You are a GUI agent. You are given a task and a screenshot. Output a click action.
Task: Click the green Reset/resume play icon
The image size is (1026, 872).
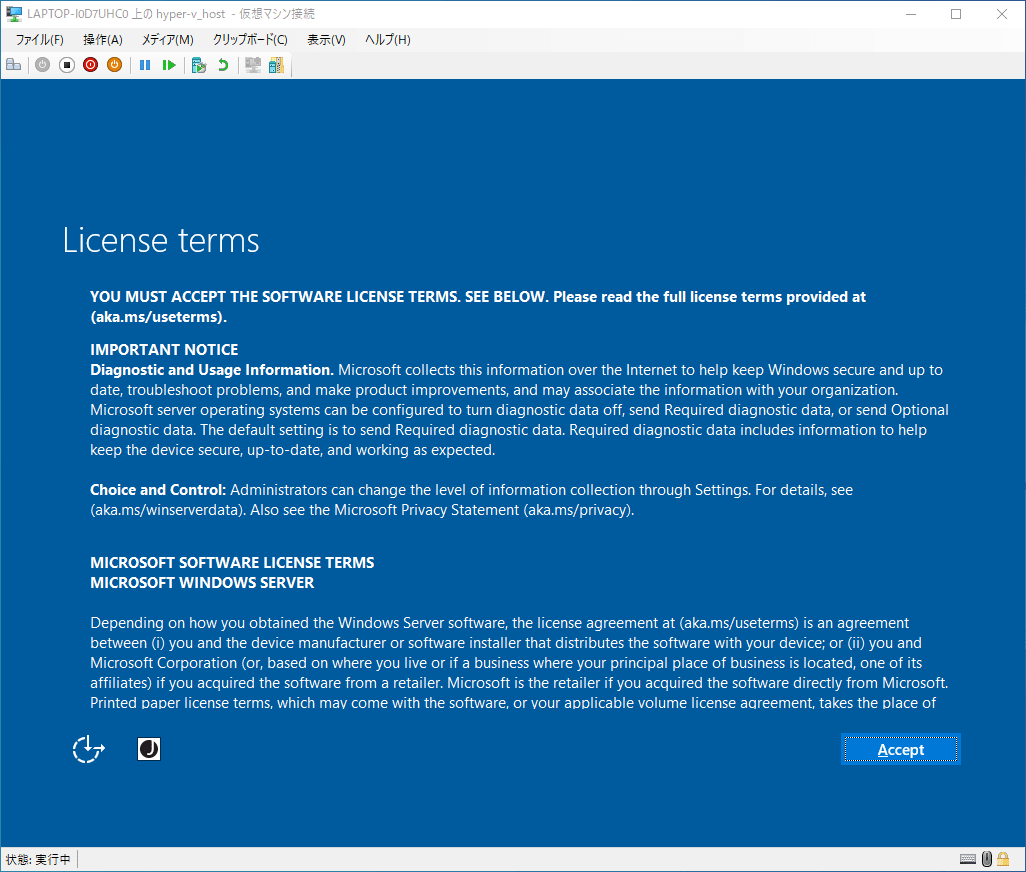click(x=169, y=65)
